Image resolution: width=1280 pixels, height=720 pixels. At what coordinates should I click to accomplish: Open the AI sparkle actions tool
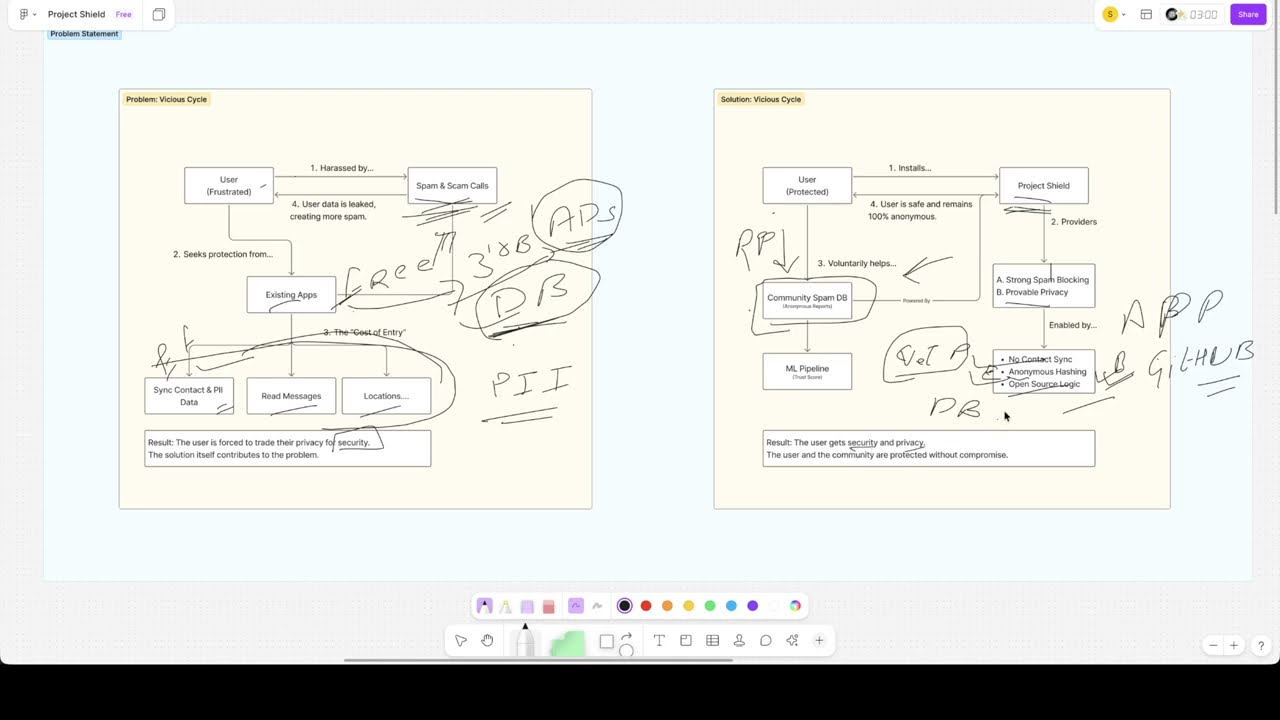pyautogui.click(x=792, y=641)
